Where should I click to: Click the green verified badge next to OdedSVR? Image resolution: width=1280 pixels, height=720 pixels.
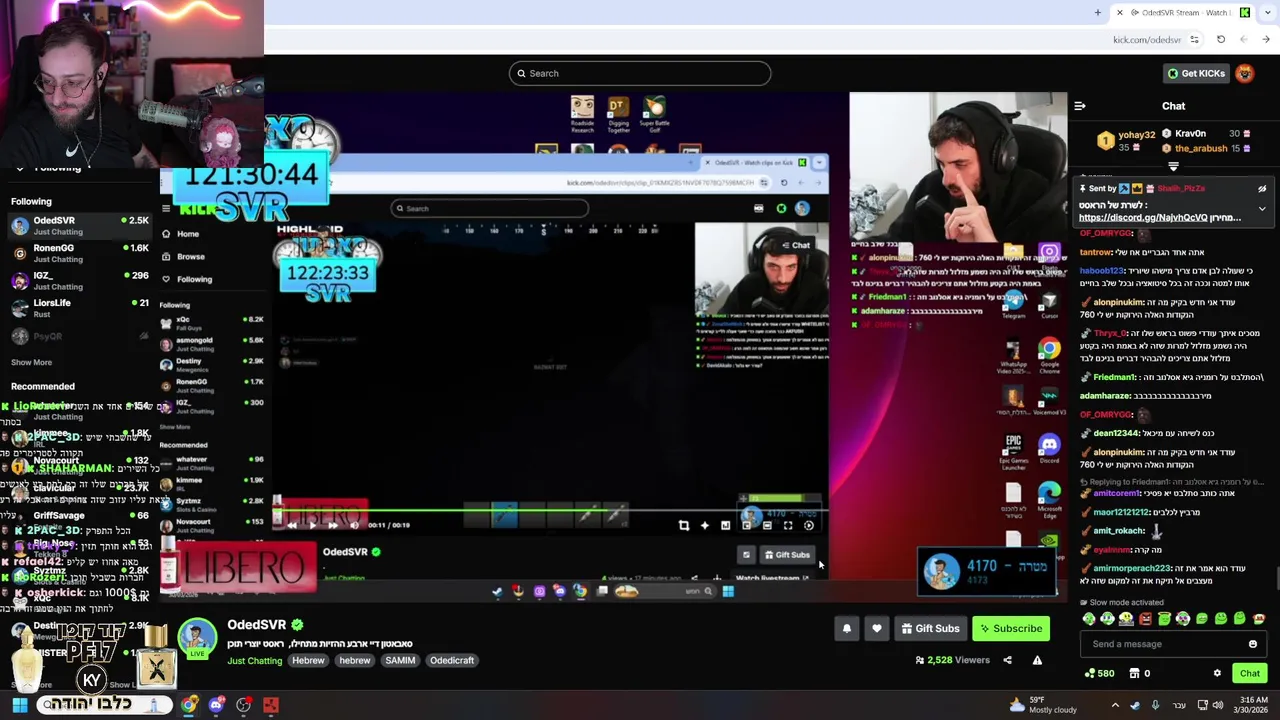297,625
